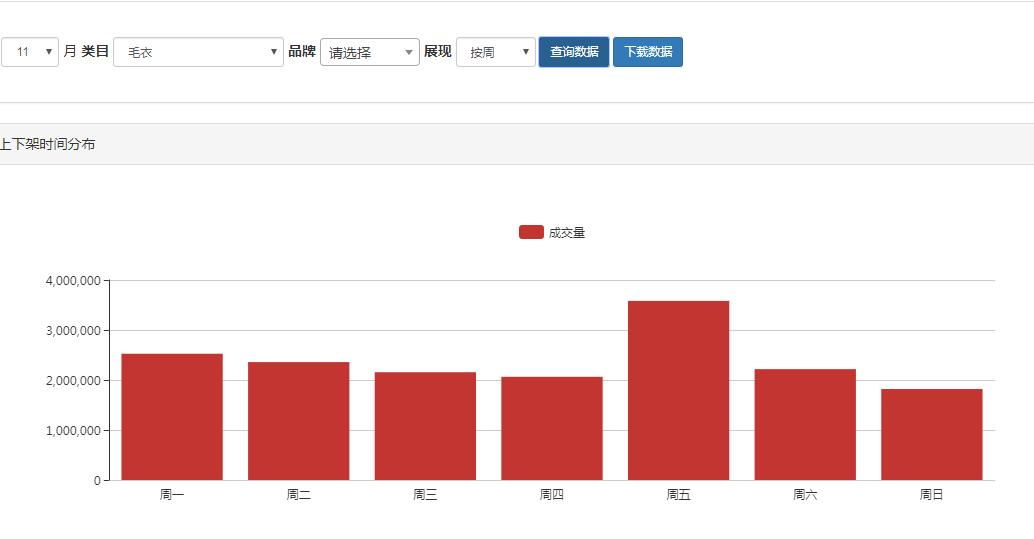The image size is (1034, 539).
Task: Click the 2,000,000 y-axis label
Action: coord(73,381)
